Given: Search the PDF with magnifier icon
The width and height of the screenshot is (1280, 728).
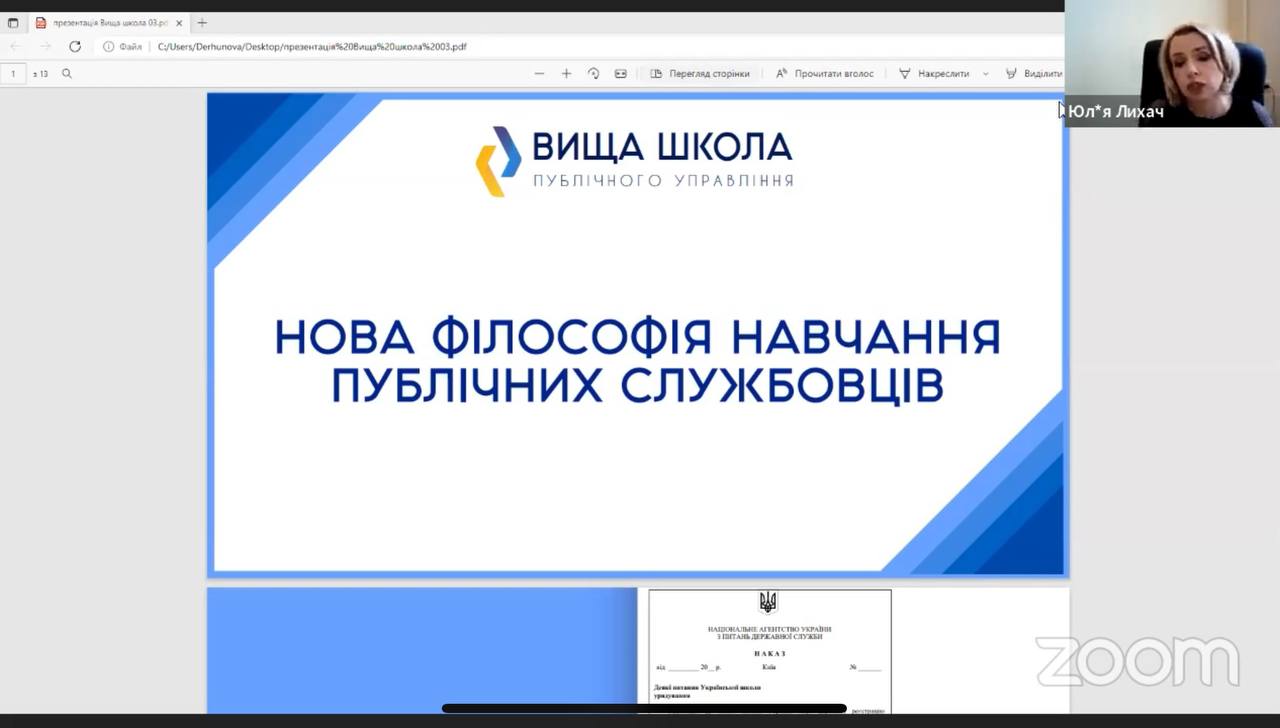Looking at the screenshot, I should click(x=67, y=74).
